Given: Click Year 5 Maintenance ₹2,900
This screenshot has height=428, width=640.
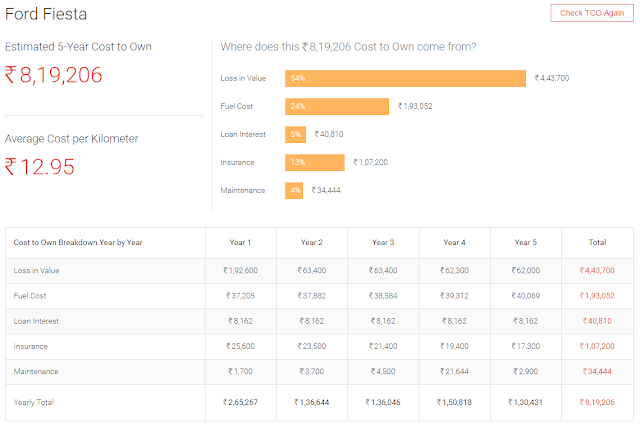Looking at the screenshot, I should 526,372.
